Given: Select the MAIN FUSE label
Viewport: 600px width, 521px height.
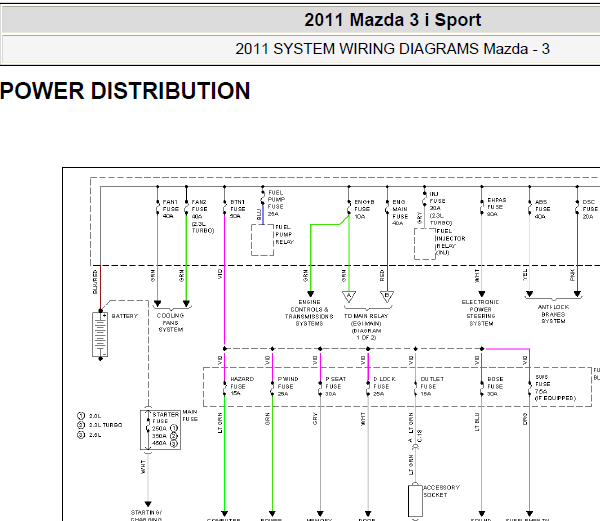Looking at the screenshot, I should [190, 415].
